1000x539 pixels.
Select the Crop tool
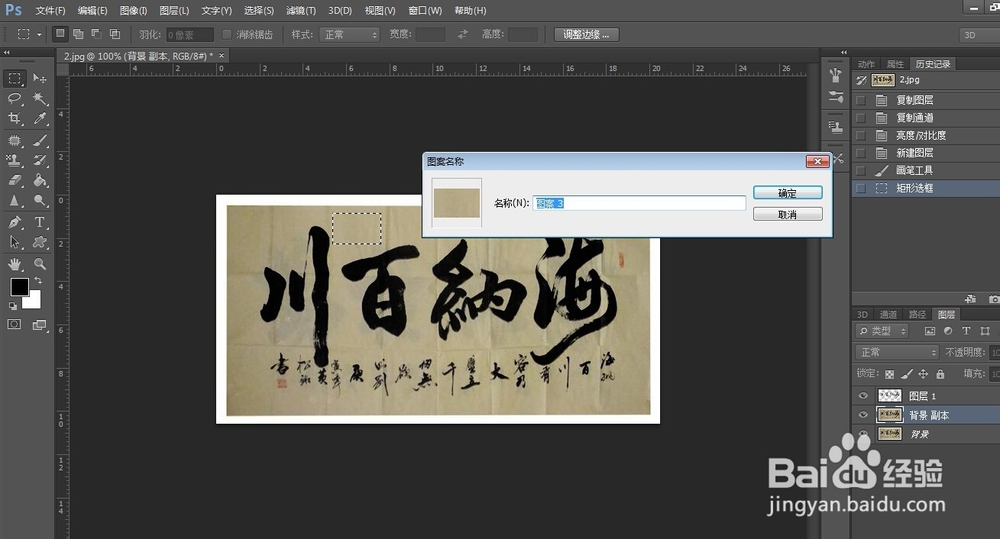pyautogui.click(x=14, y=119)
